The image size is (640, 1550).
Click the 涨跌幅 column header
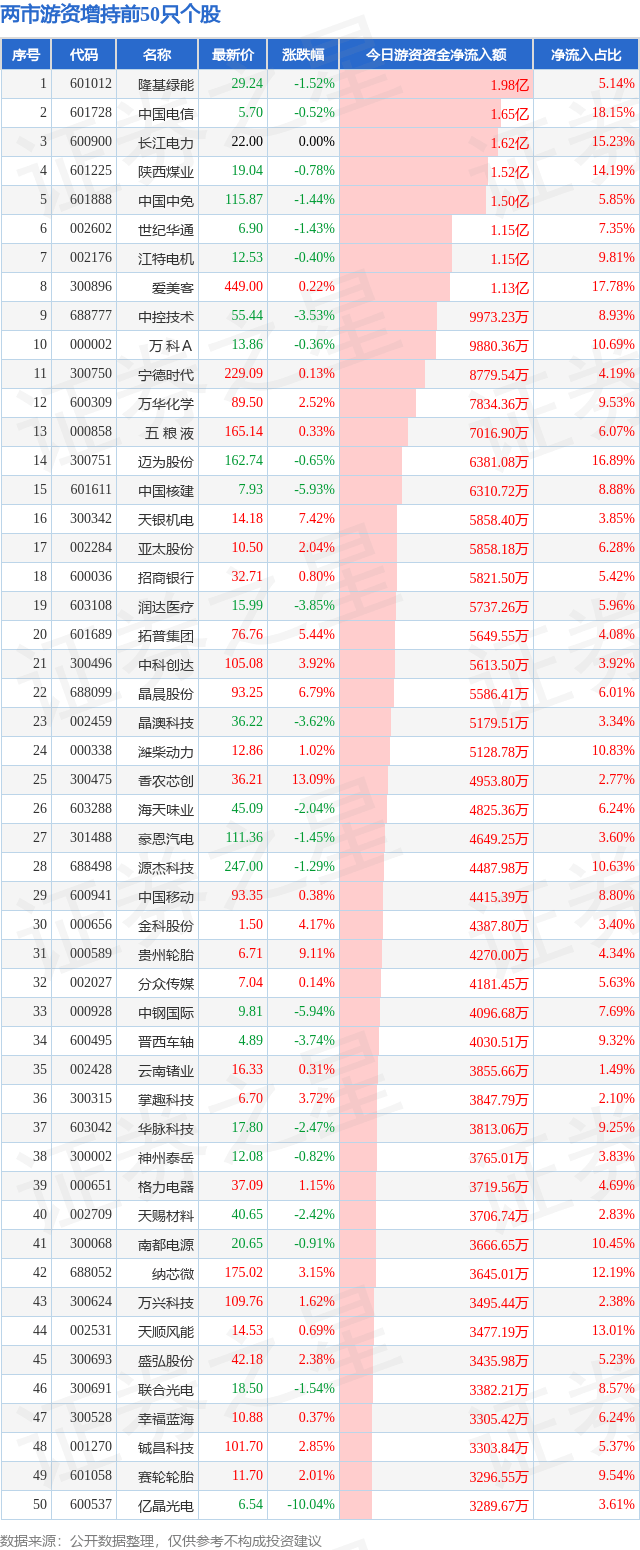(x=303, y=55)
